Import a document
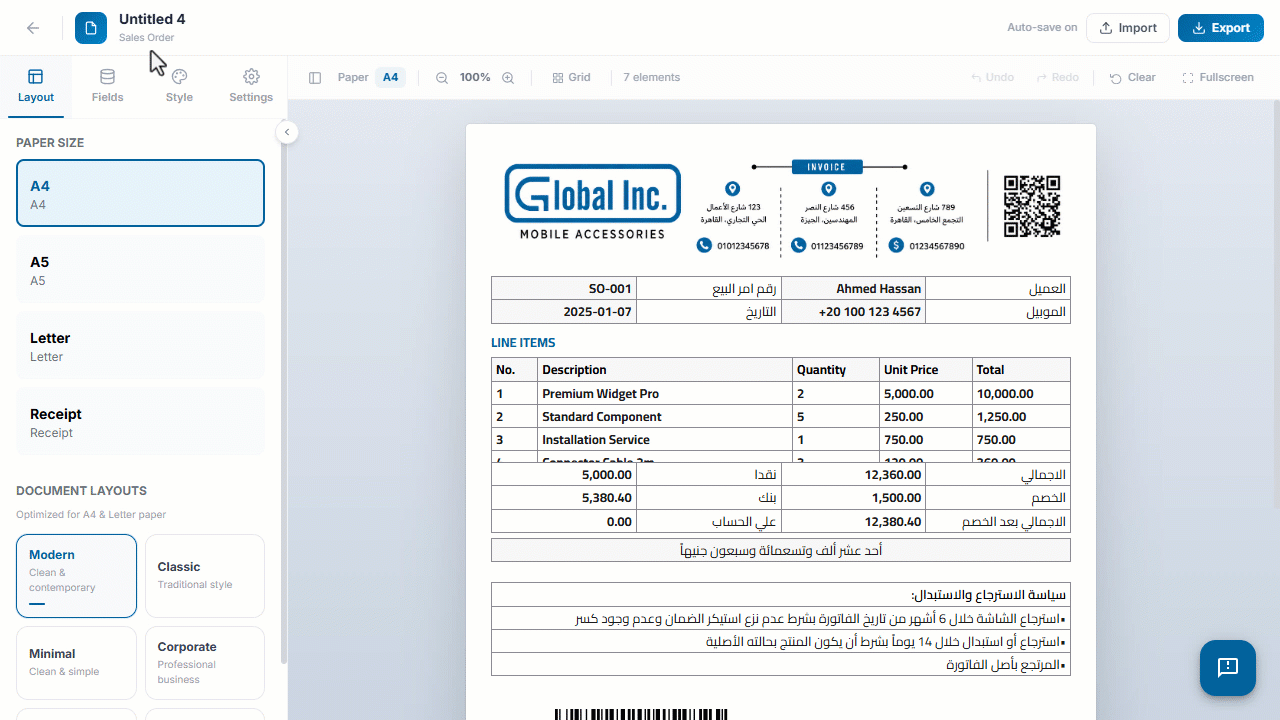This screenshot has height=720, width=1280. click(x=1128, y=28)
